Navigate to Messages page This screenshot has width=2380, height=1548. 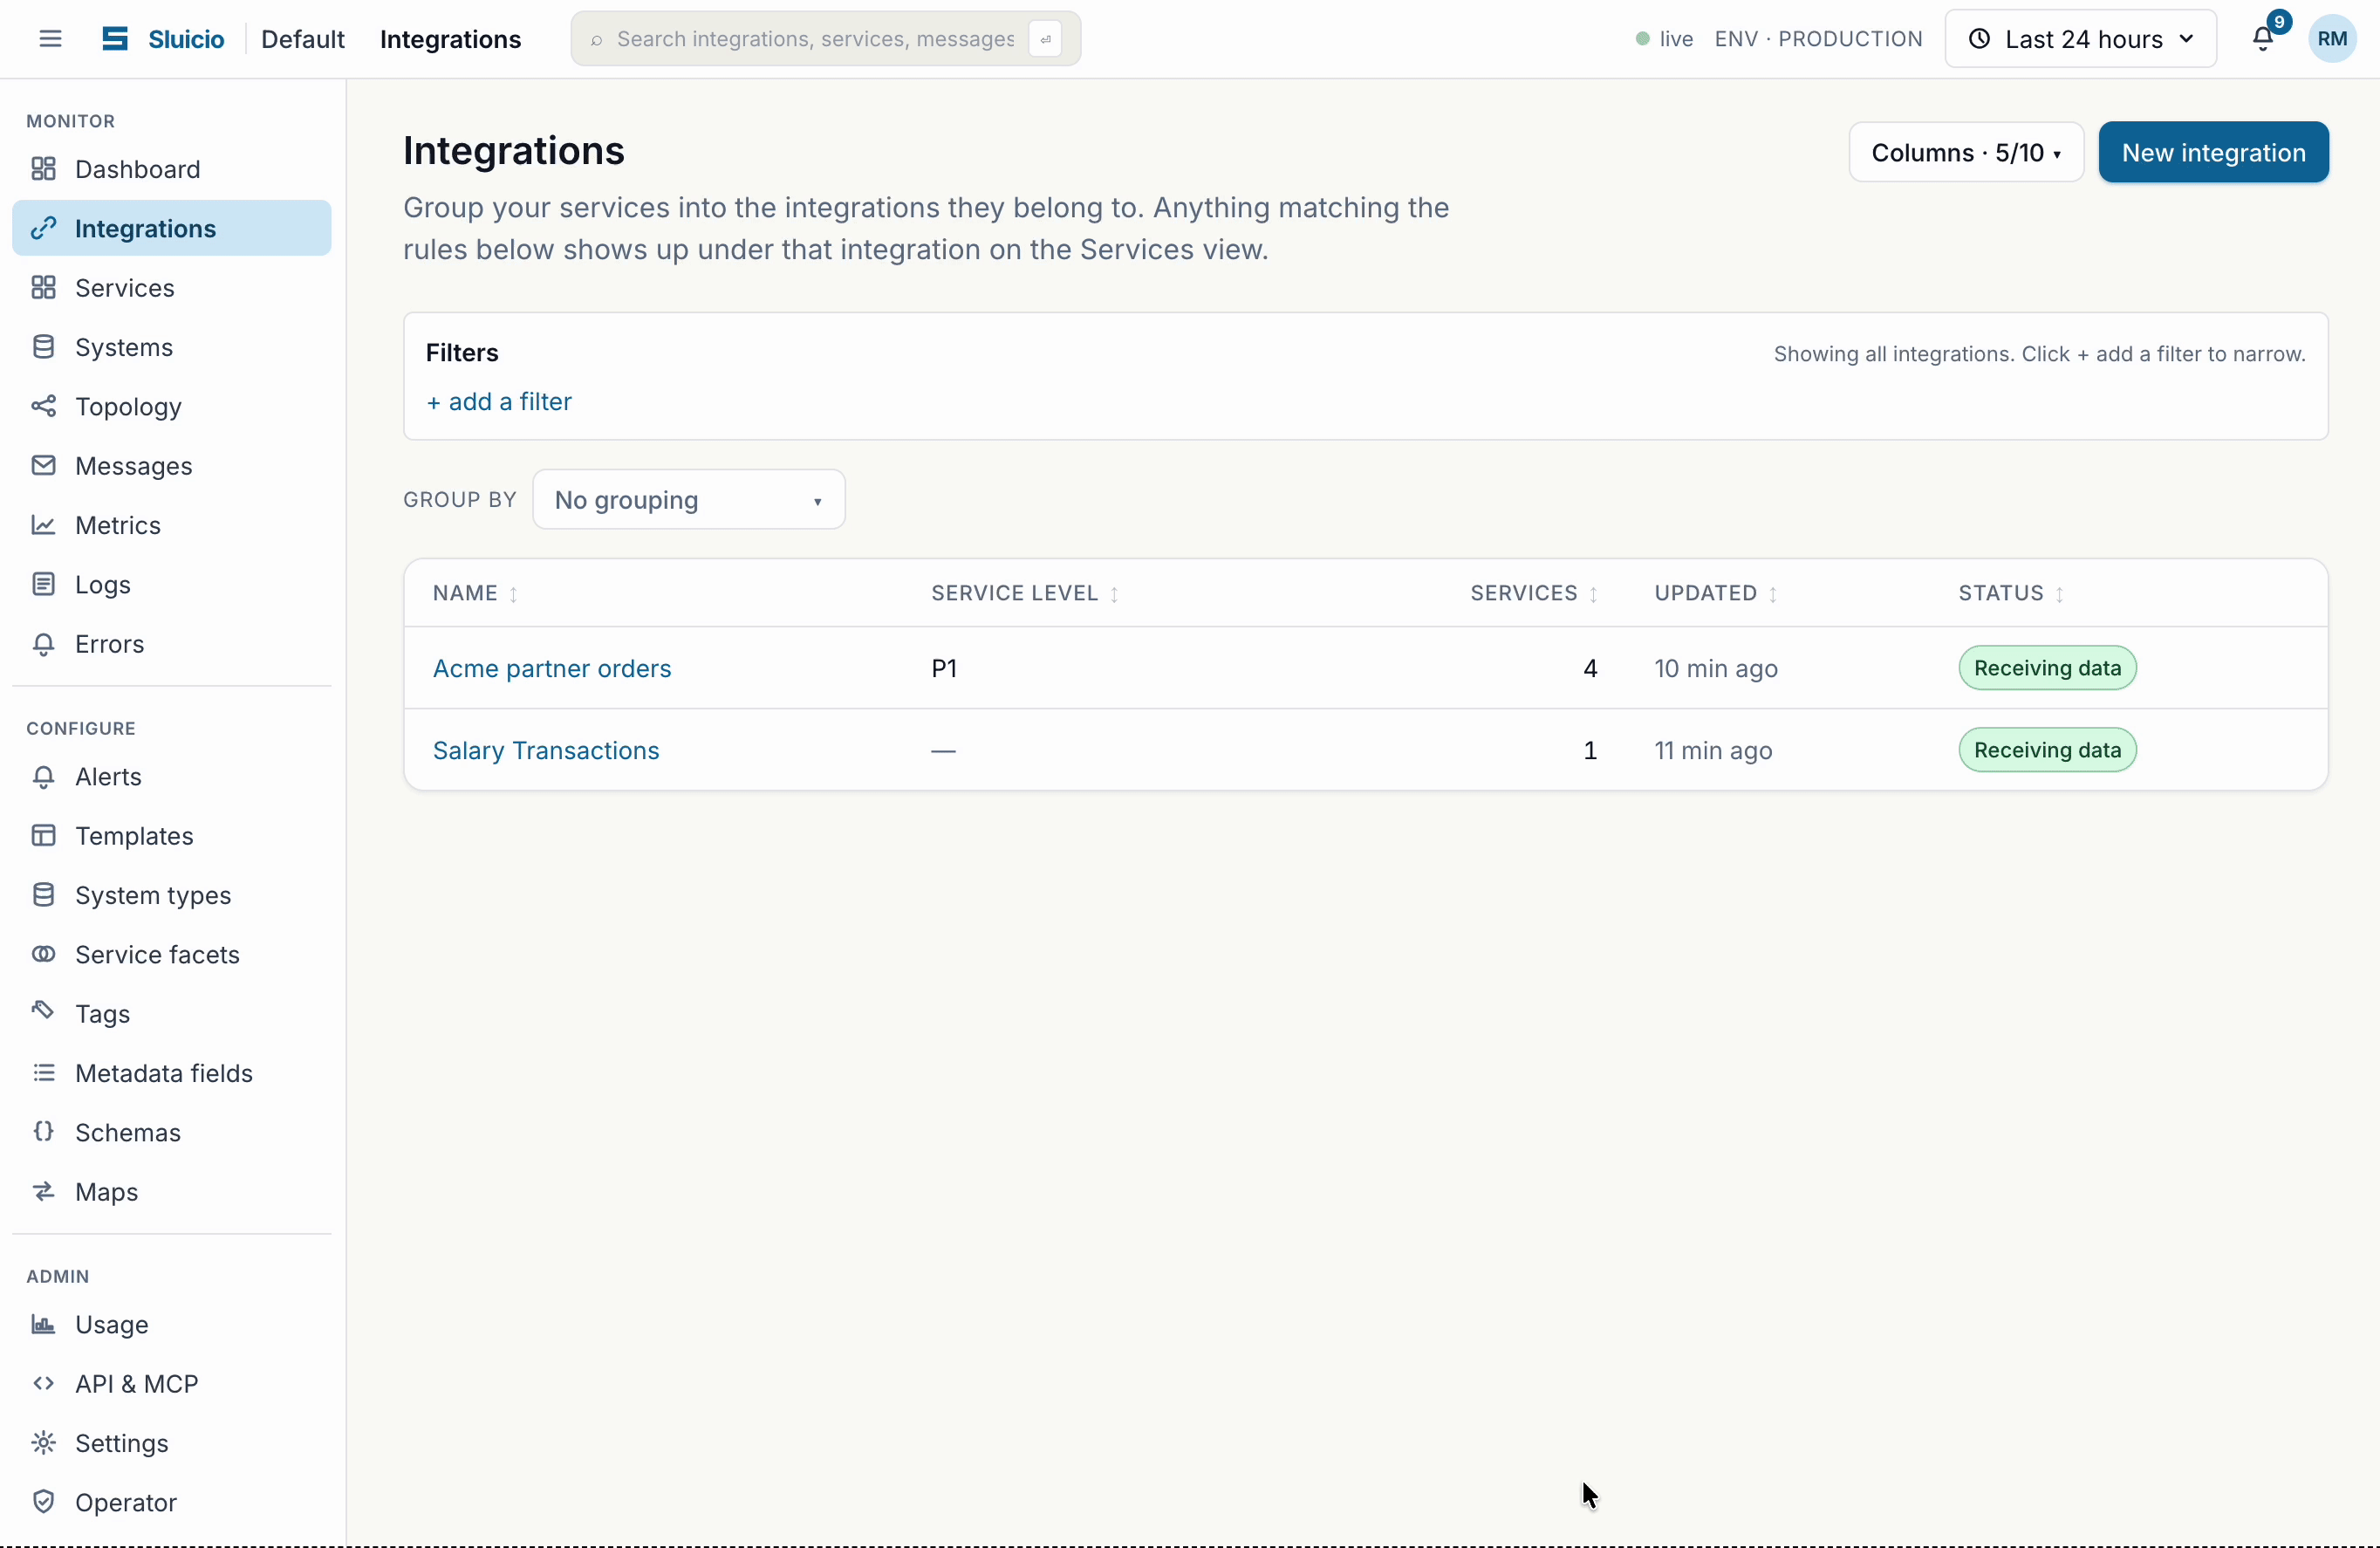(172, 466)
